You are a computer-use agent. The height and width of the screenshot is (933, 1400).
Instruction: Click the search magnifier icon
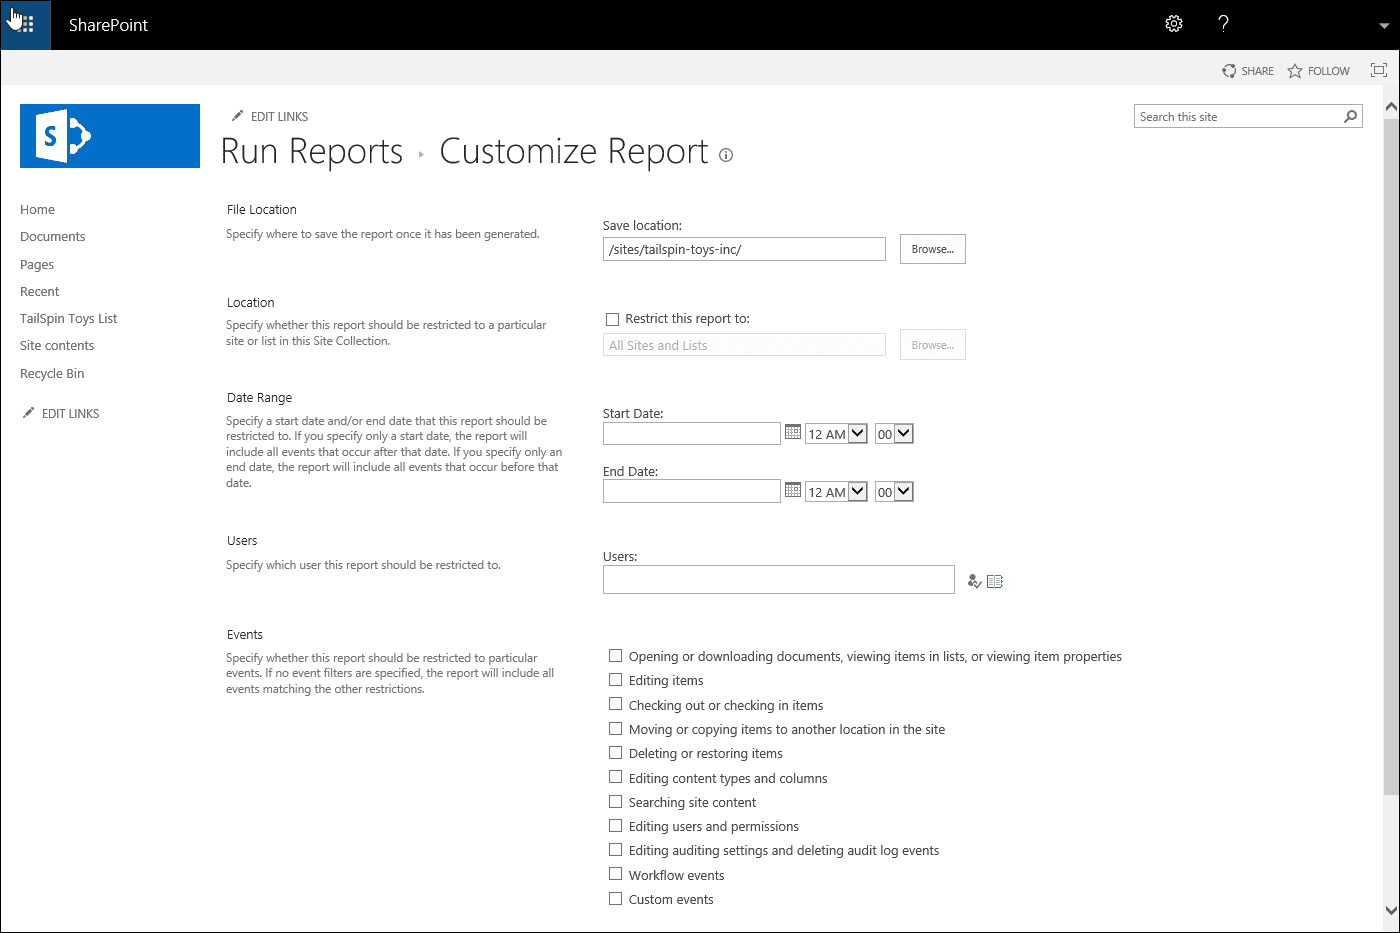[1350, 116]
